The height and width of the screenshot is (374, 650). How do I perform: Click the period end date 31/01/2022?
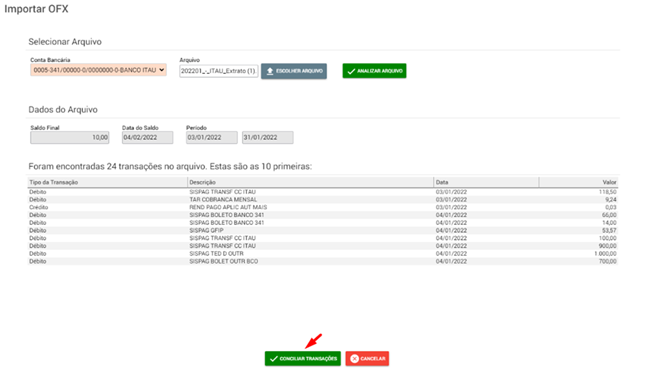267,138
